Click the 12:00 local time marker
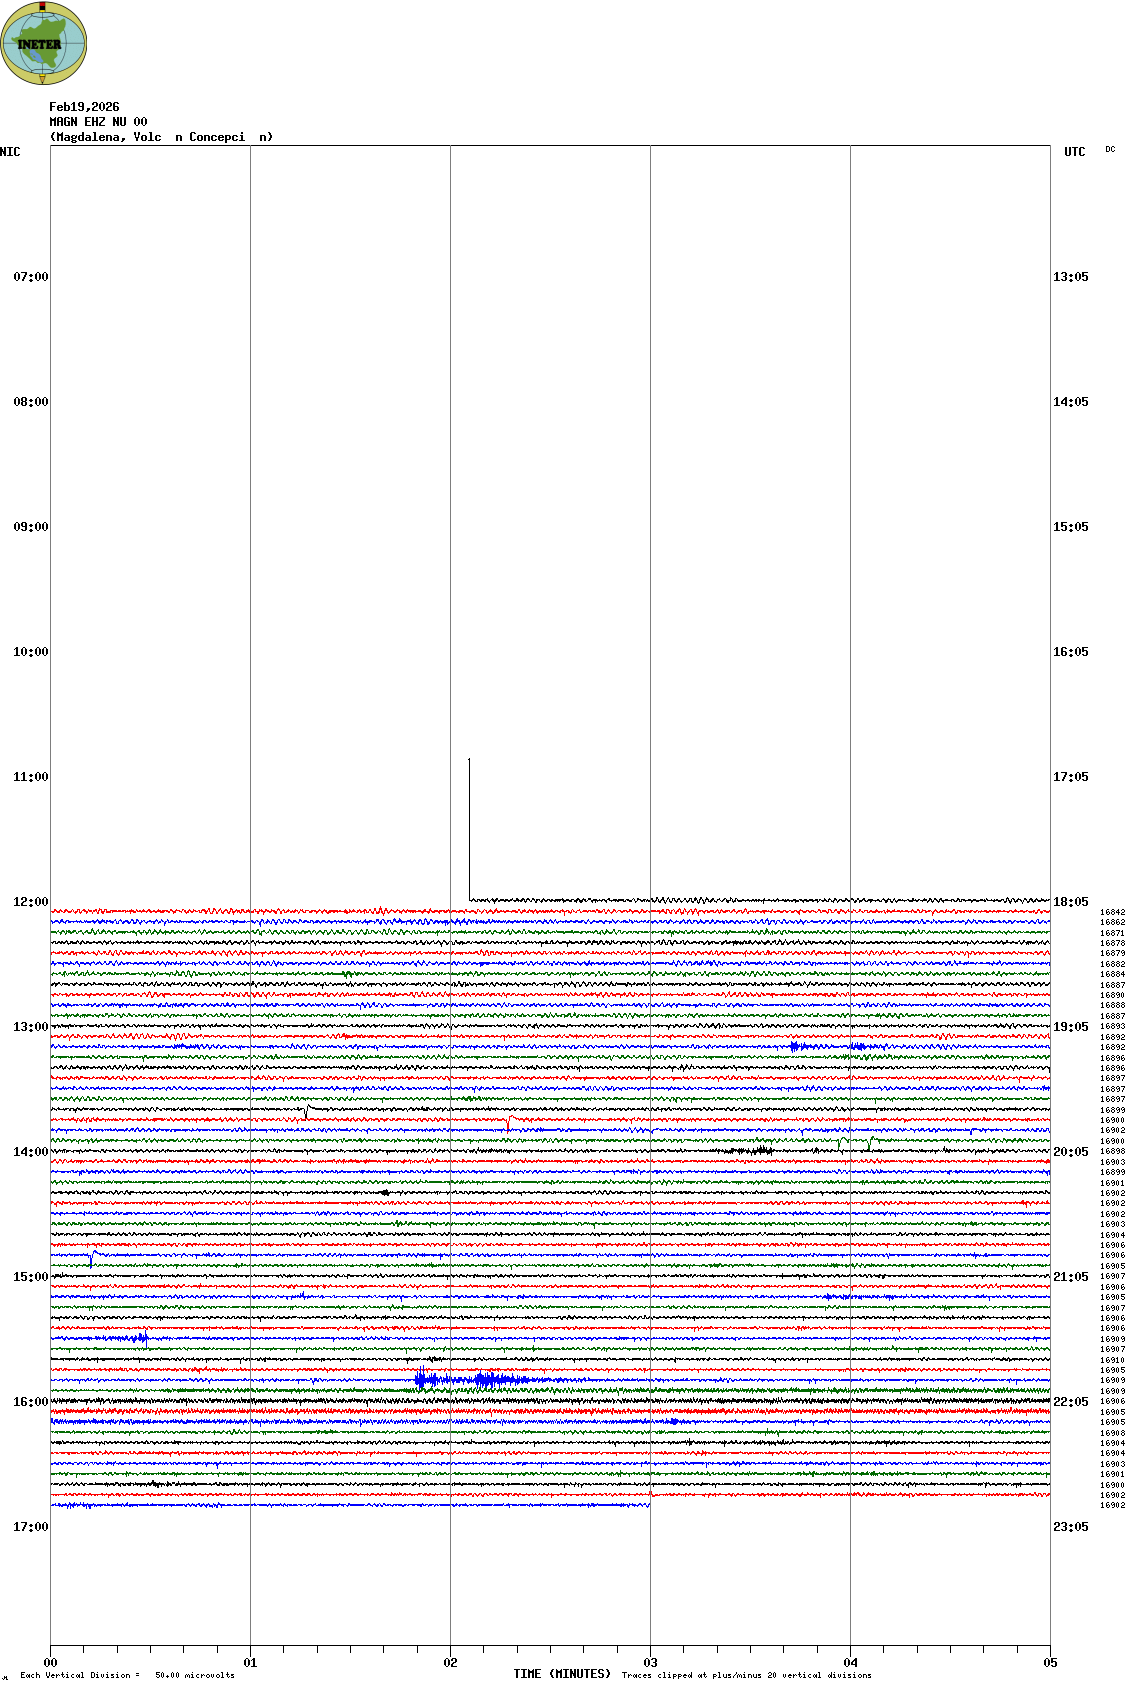The height and width of the screenshot is (1689, 1130). click(30, 902)
